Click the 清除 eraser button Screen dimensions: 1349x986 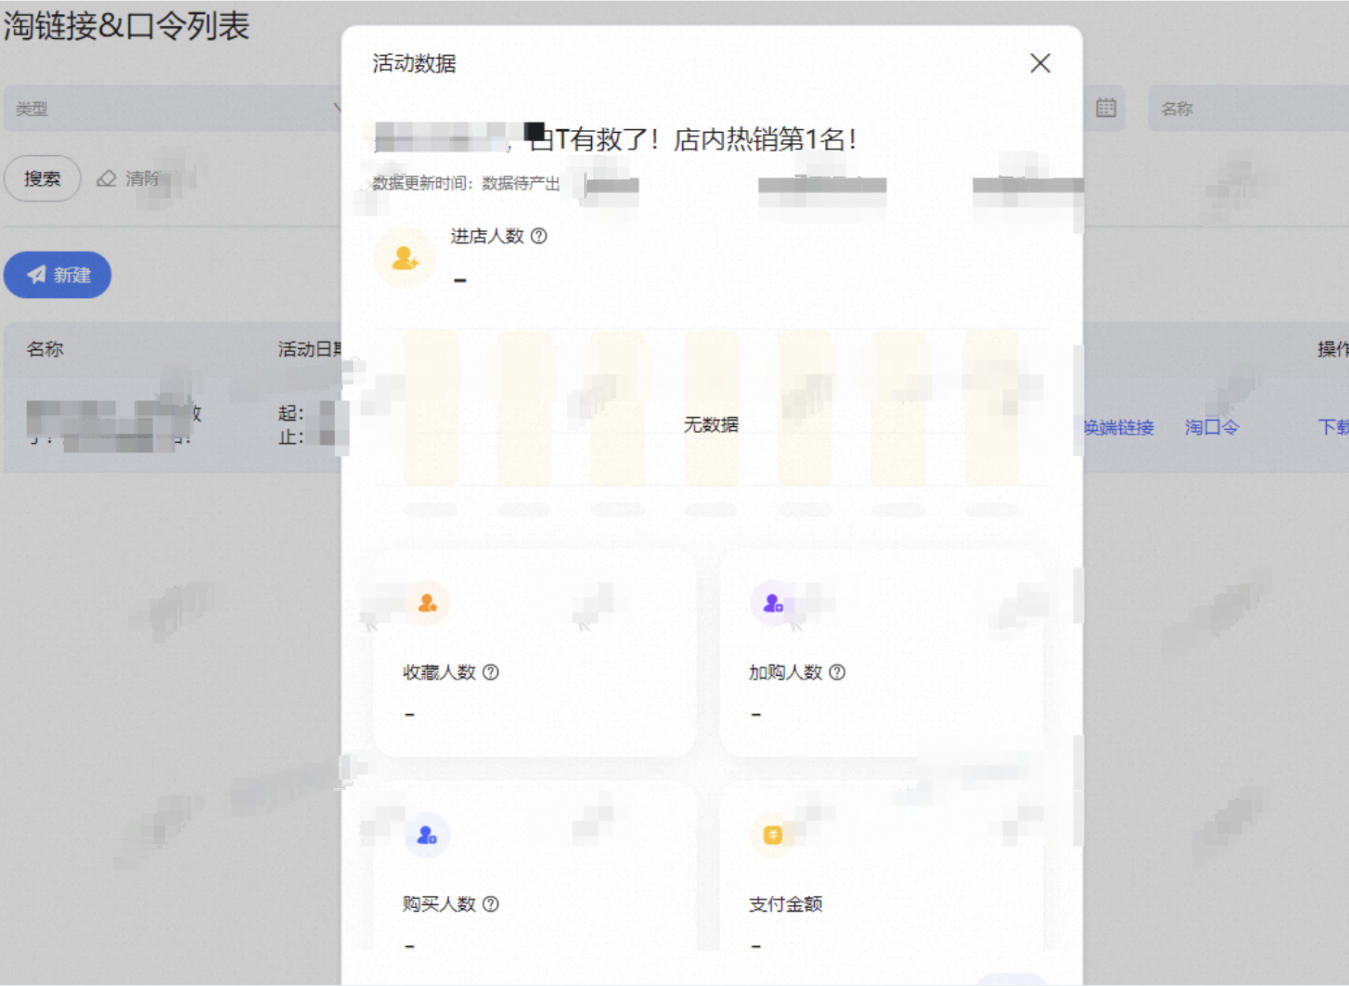(128, 179)
